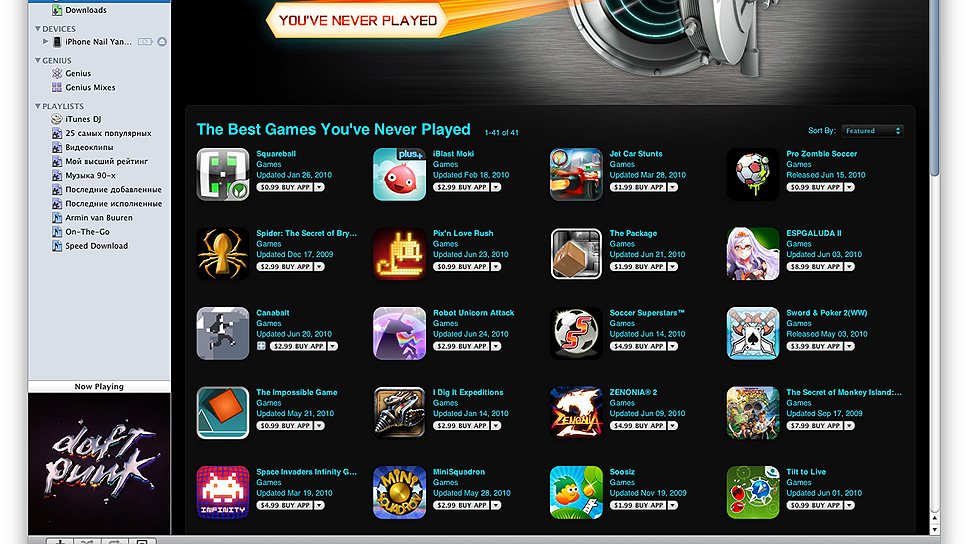Open the Jet Car Stunts title link
The height and width of the screenshot is (544, 968).
point(636,154)
